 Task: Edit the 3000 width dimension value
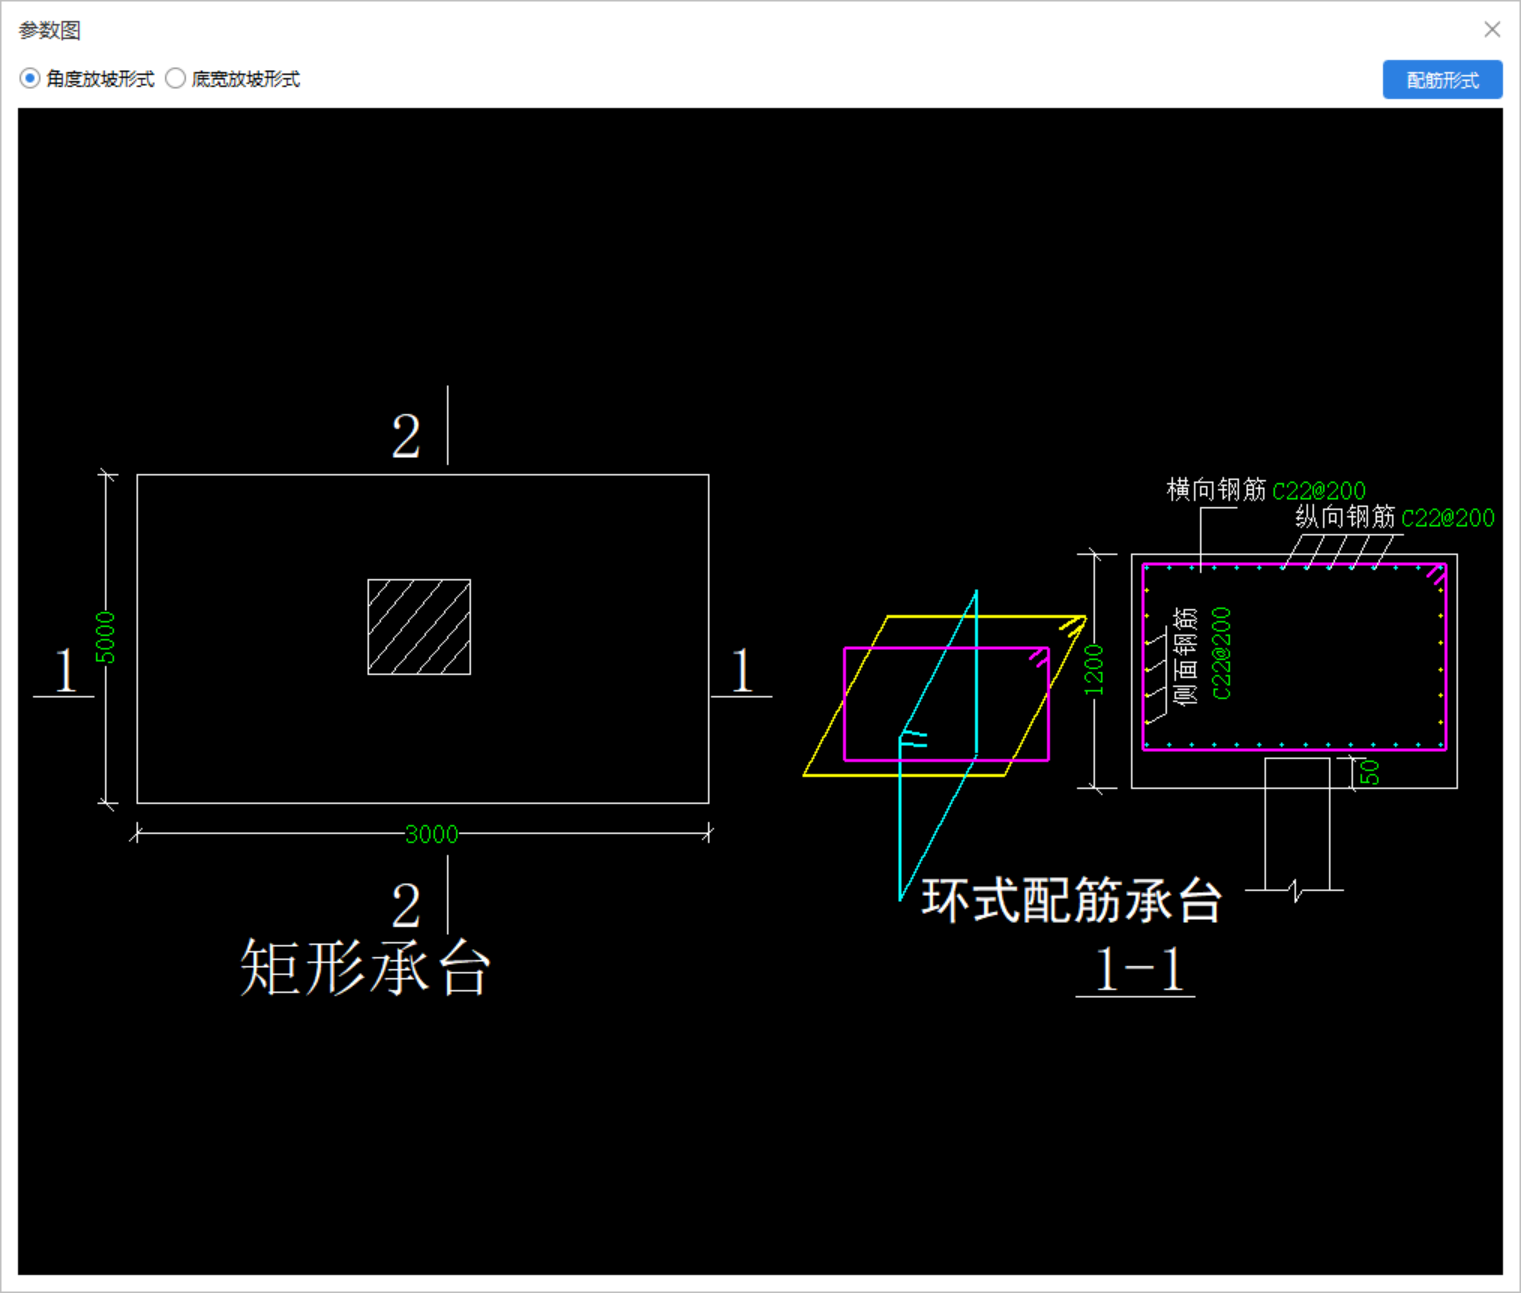click(432, 834)
